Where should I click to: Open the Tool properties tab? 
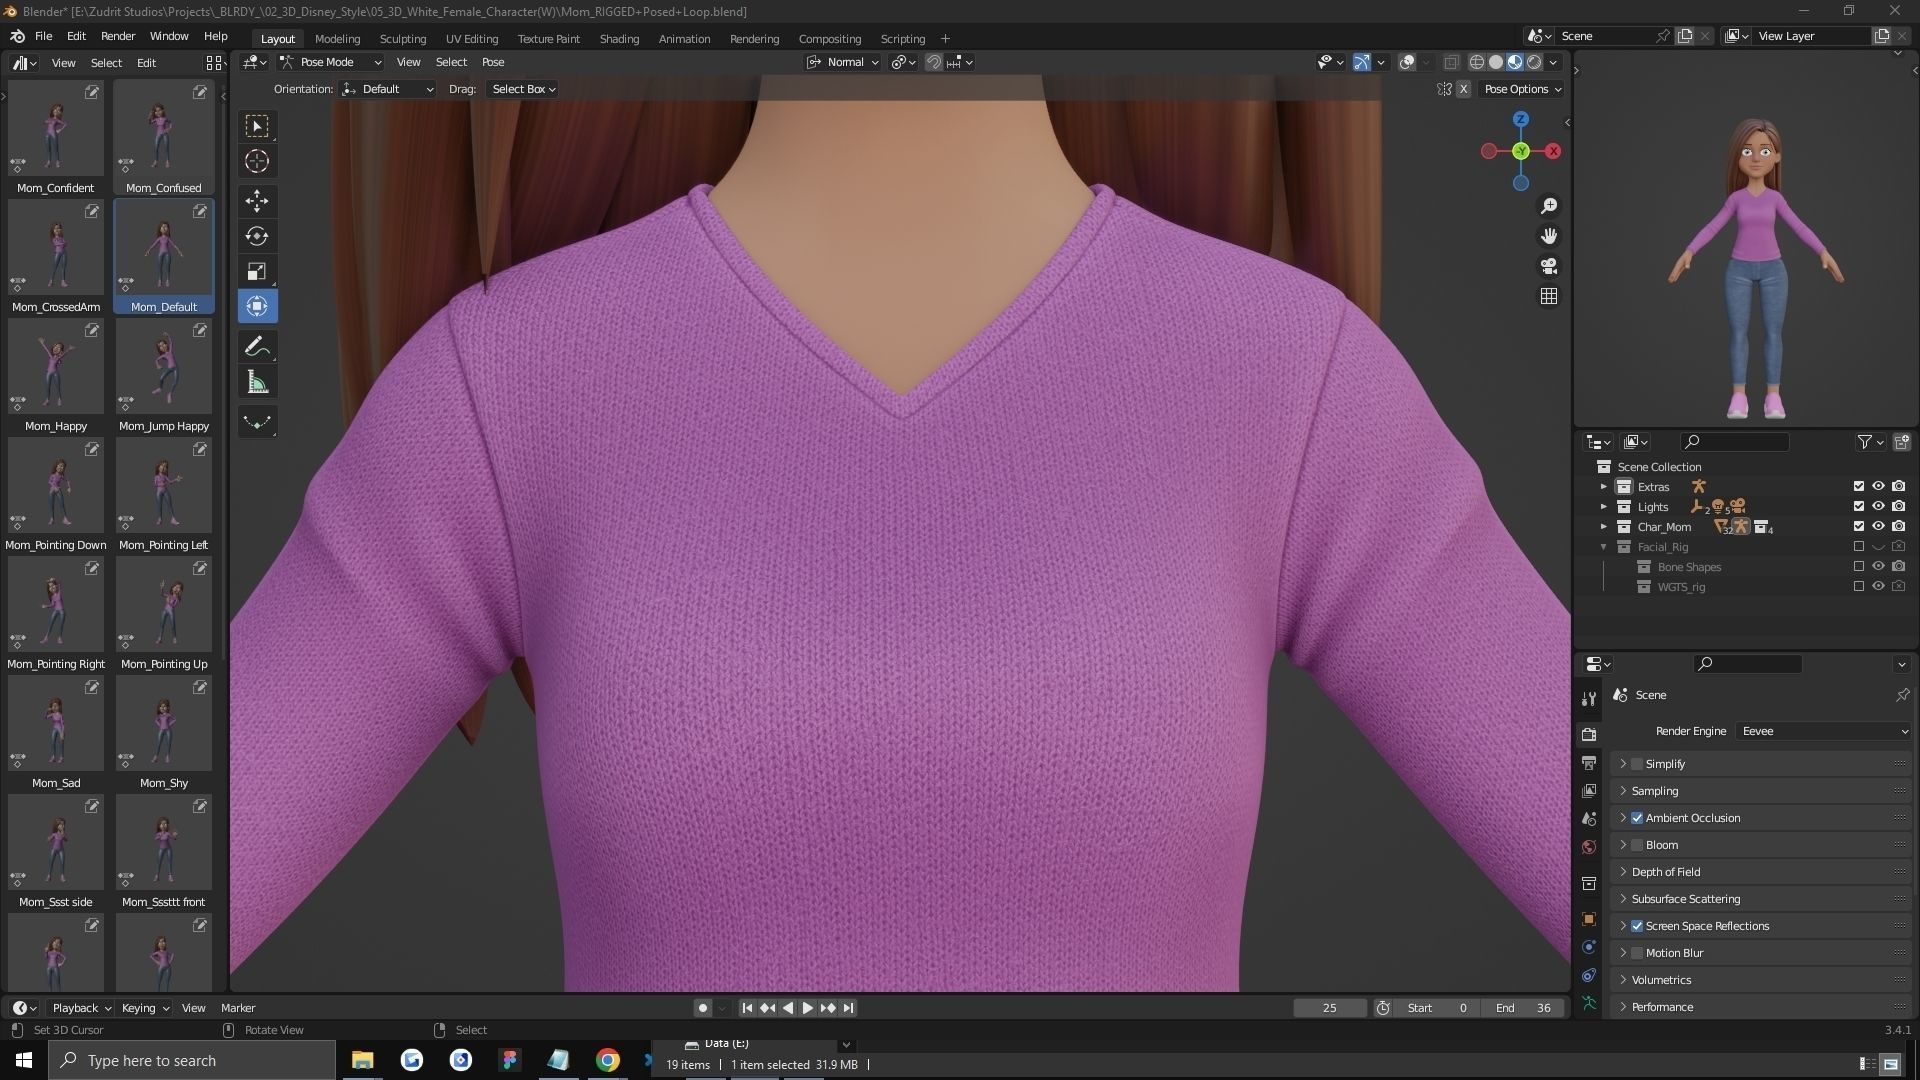pos(1589,699)
